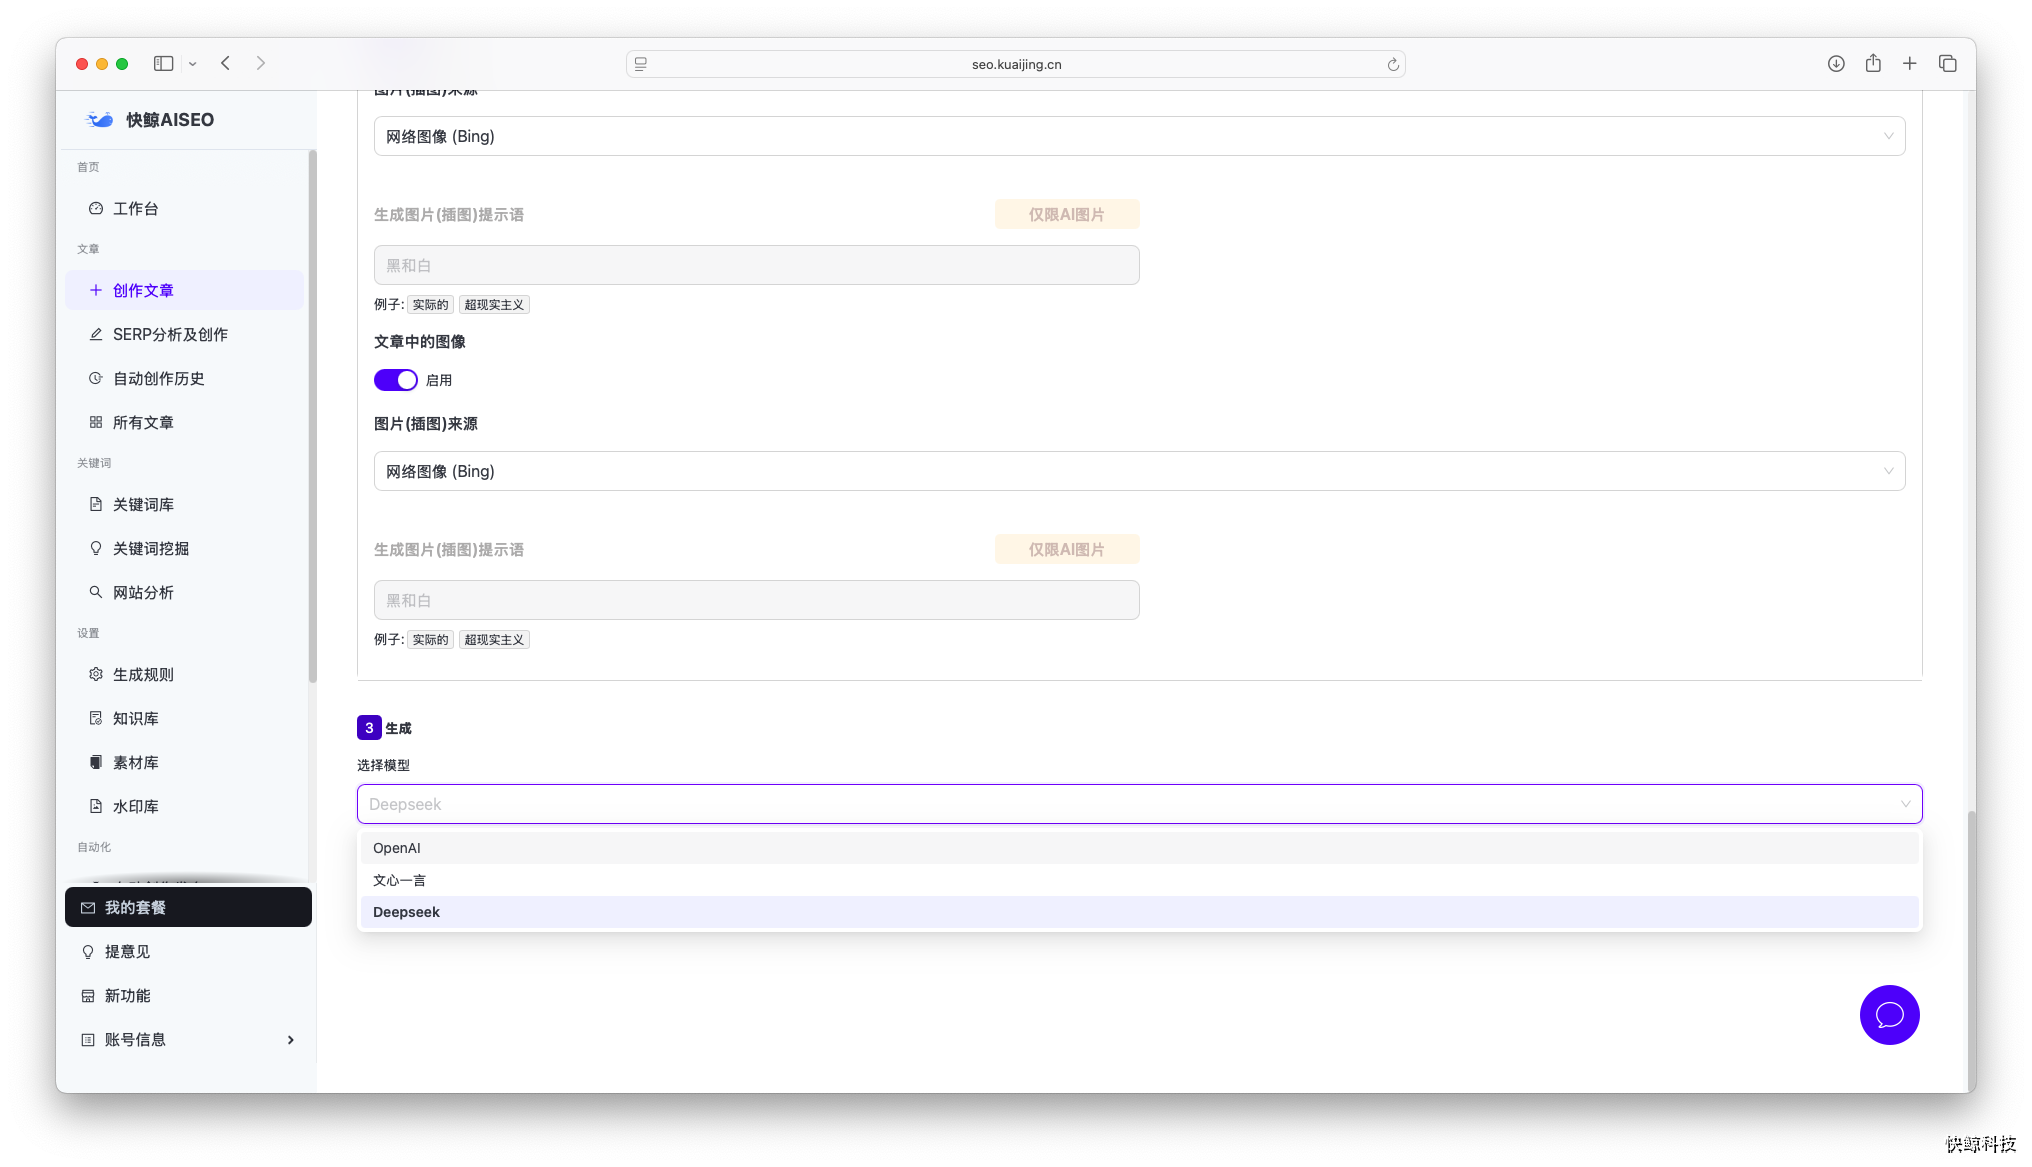Click Safari's show sidebar icon
The width and height of the screenshot is (2032, 1167).
point(163,63)
